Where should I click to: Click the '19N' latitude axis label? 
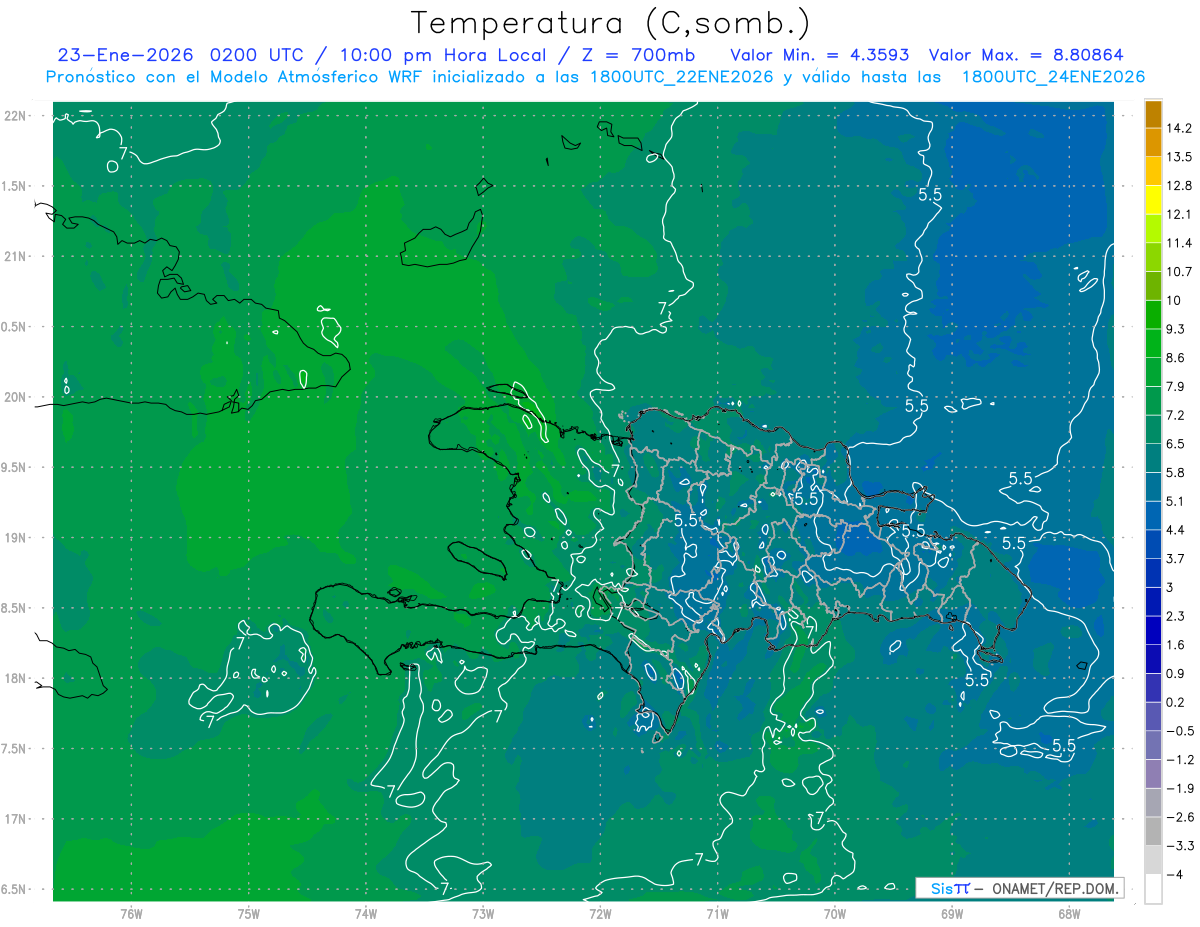14,538
